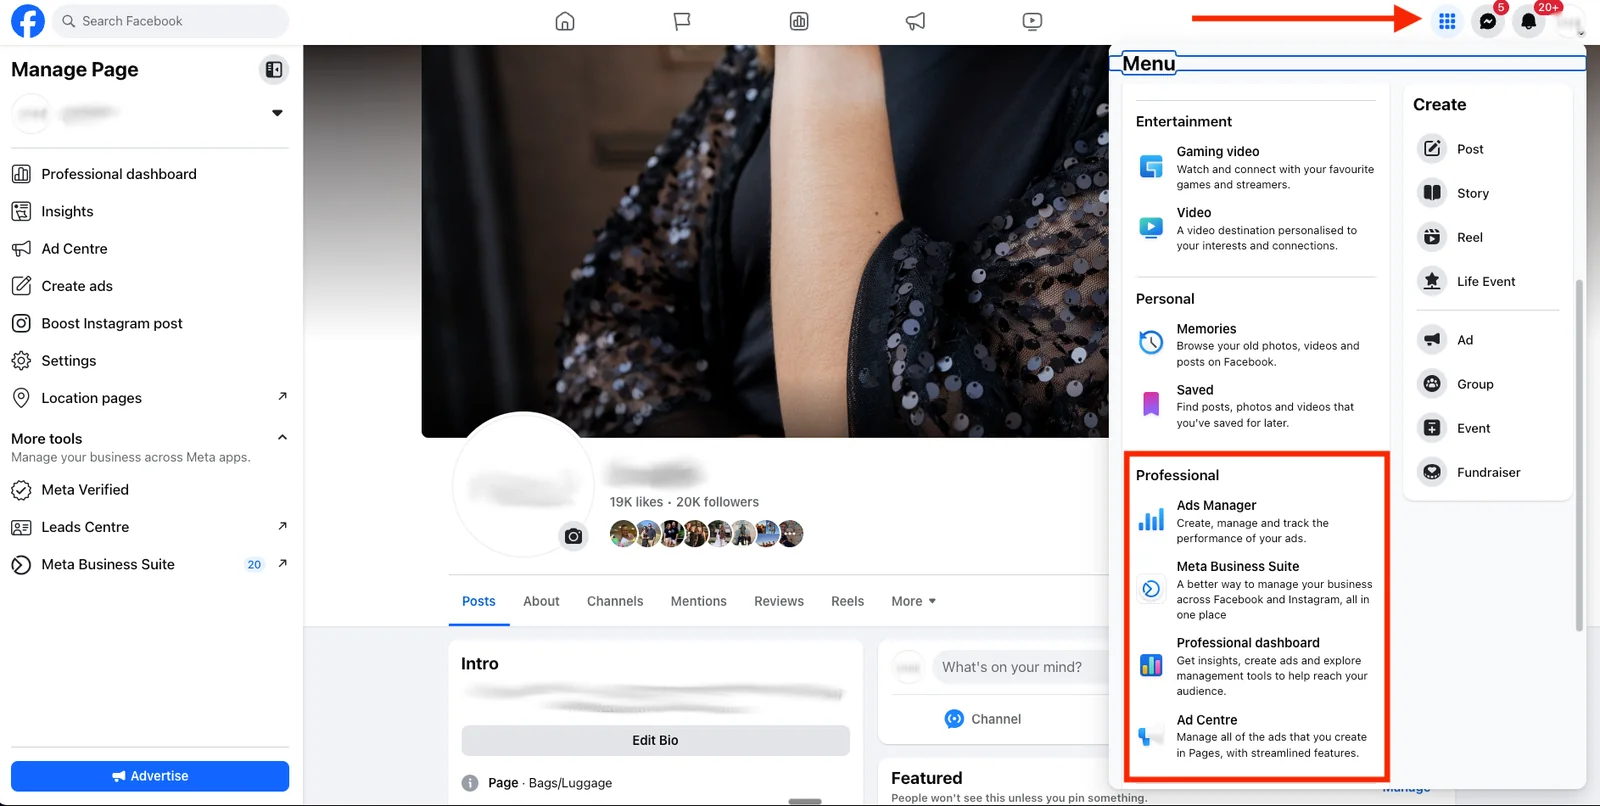Open the Mentions tab
This screenshot has width=1600, height=806.
click(x=698, y=601)
